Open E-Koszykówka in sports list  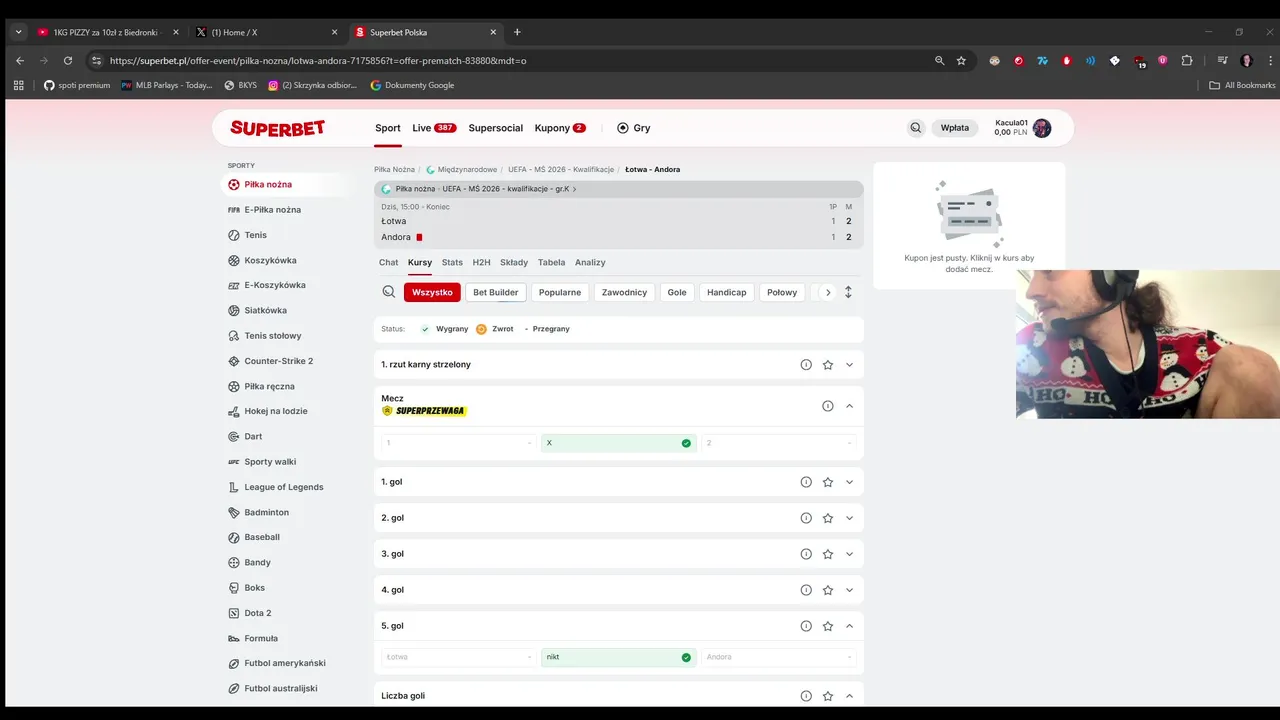(267, 285)
